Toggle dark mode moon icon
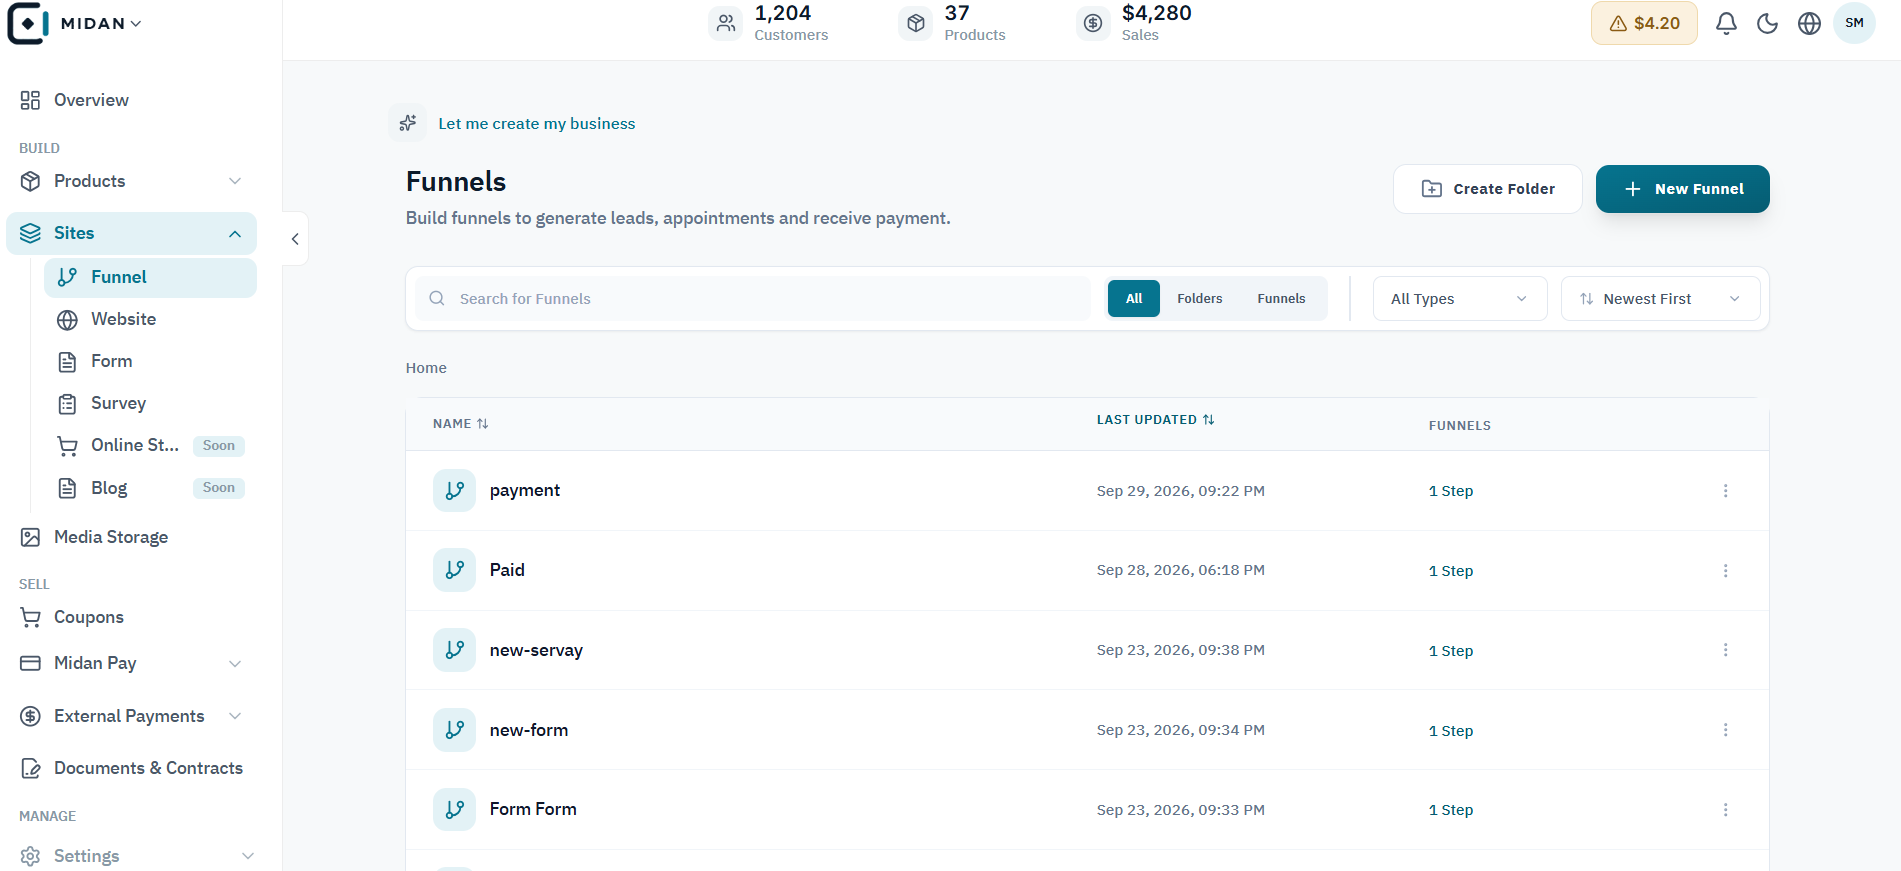The image size is (1901, 871). coord(1767,23)
